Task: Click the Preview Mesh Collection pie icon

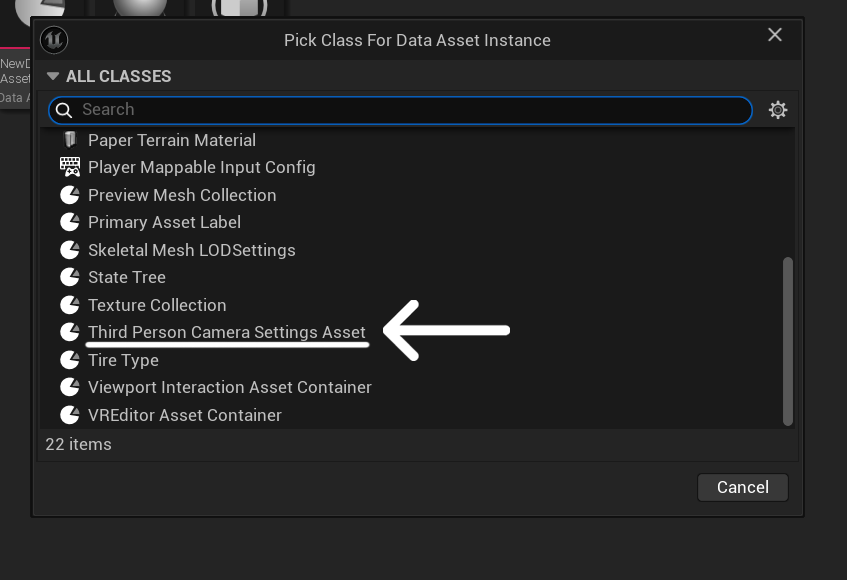Action: click(69, 195)
